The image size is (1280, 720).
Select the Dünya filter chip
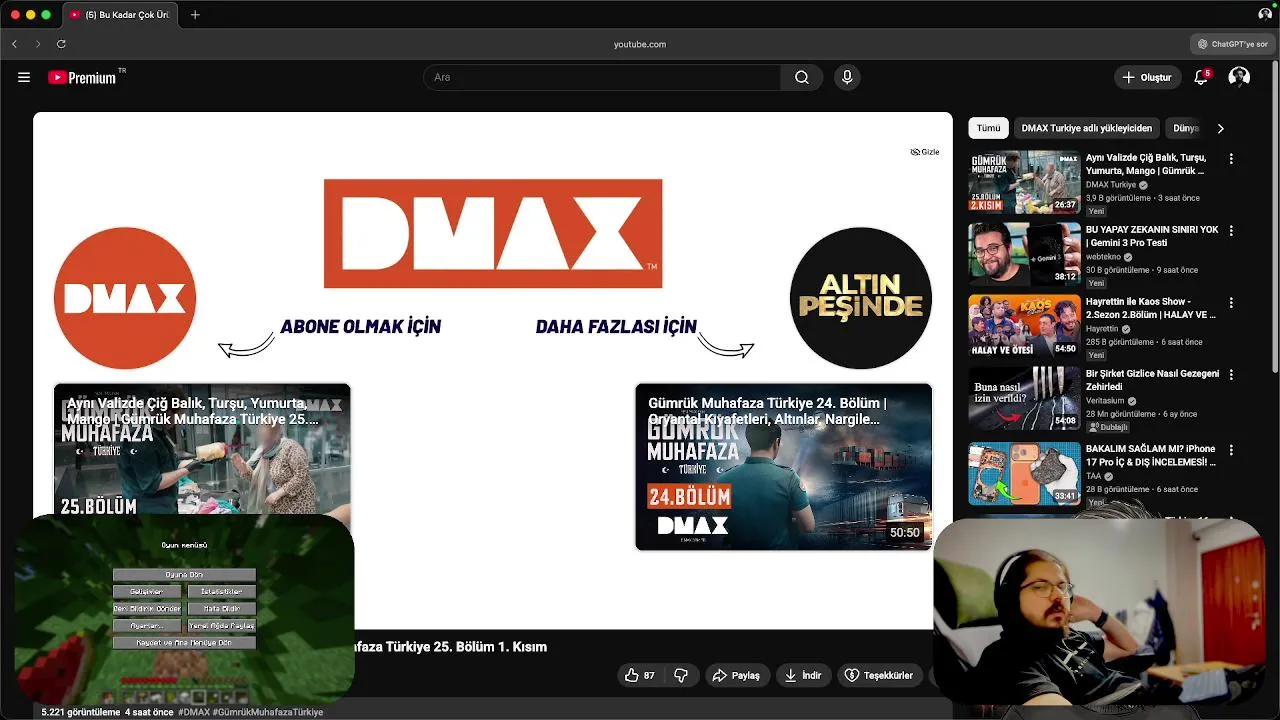1185,128
